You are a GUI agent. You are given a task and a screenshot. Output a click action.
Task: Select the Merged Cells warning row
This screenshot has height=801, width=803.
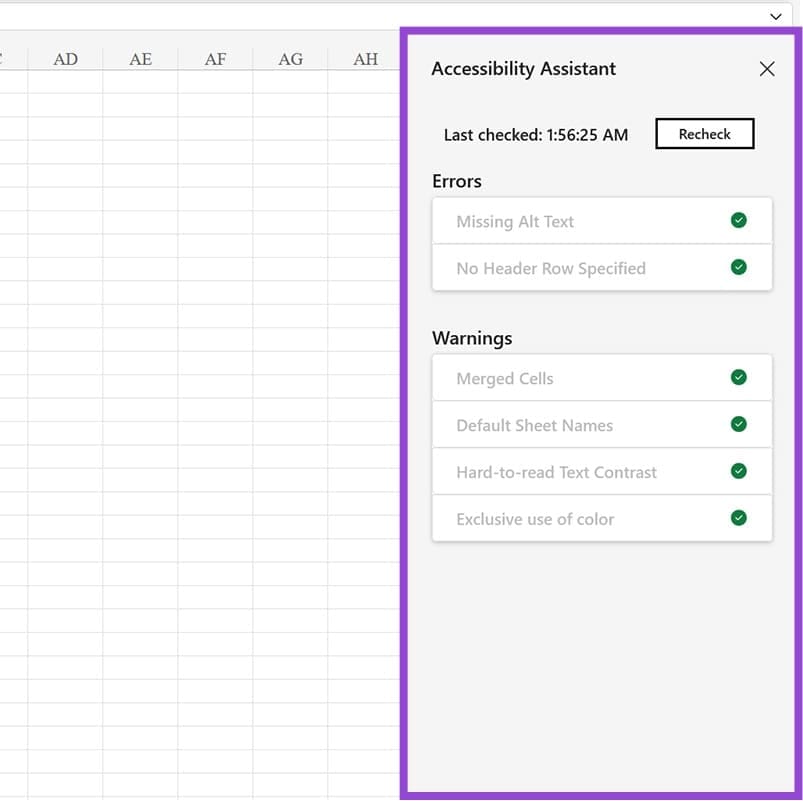[x=602, y=378]
